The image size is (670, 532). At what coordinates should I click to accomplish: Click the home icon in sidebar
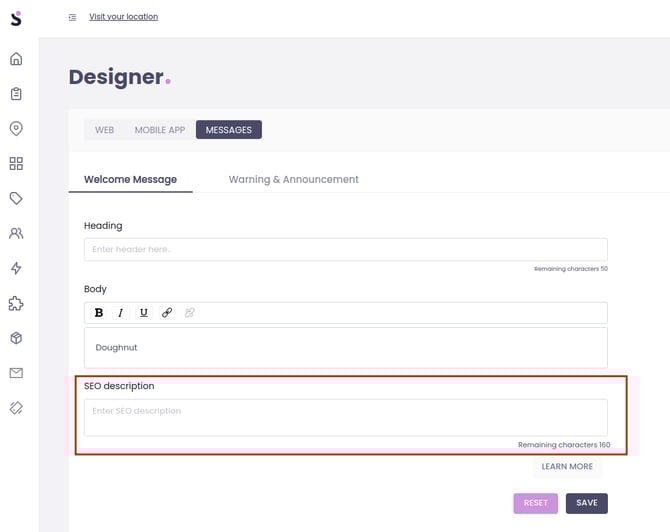pos(16,59)
